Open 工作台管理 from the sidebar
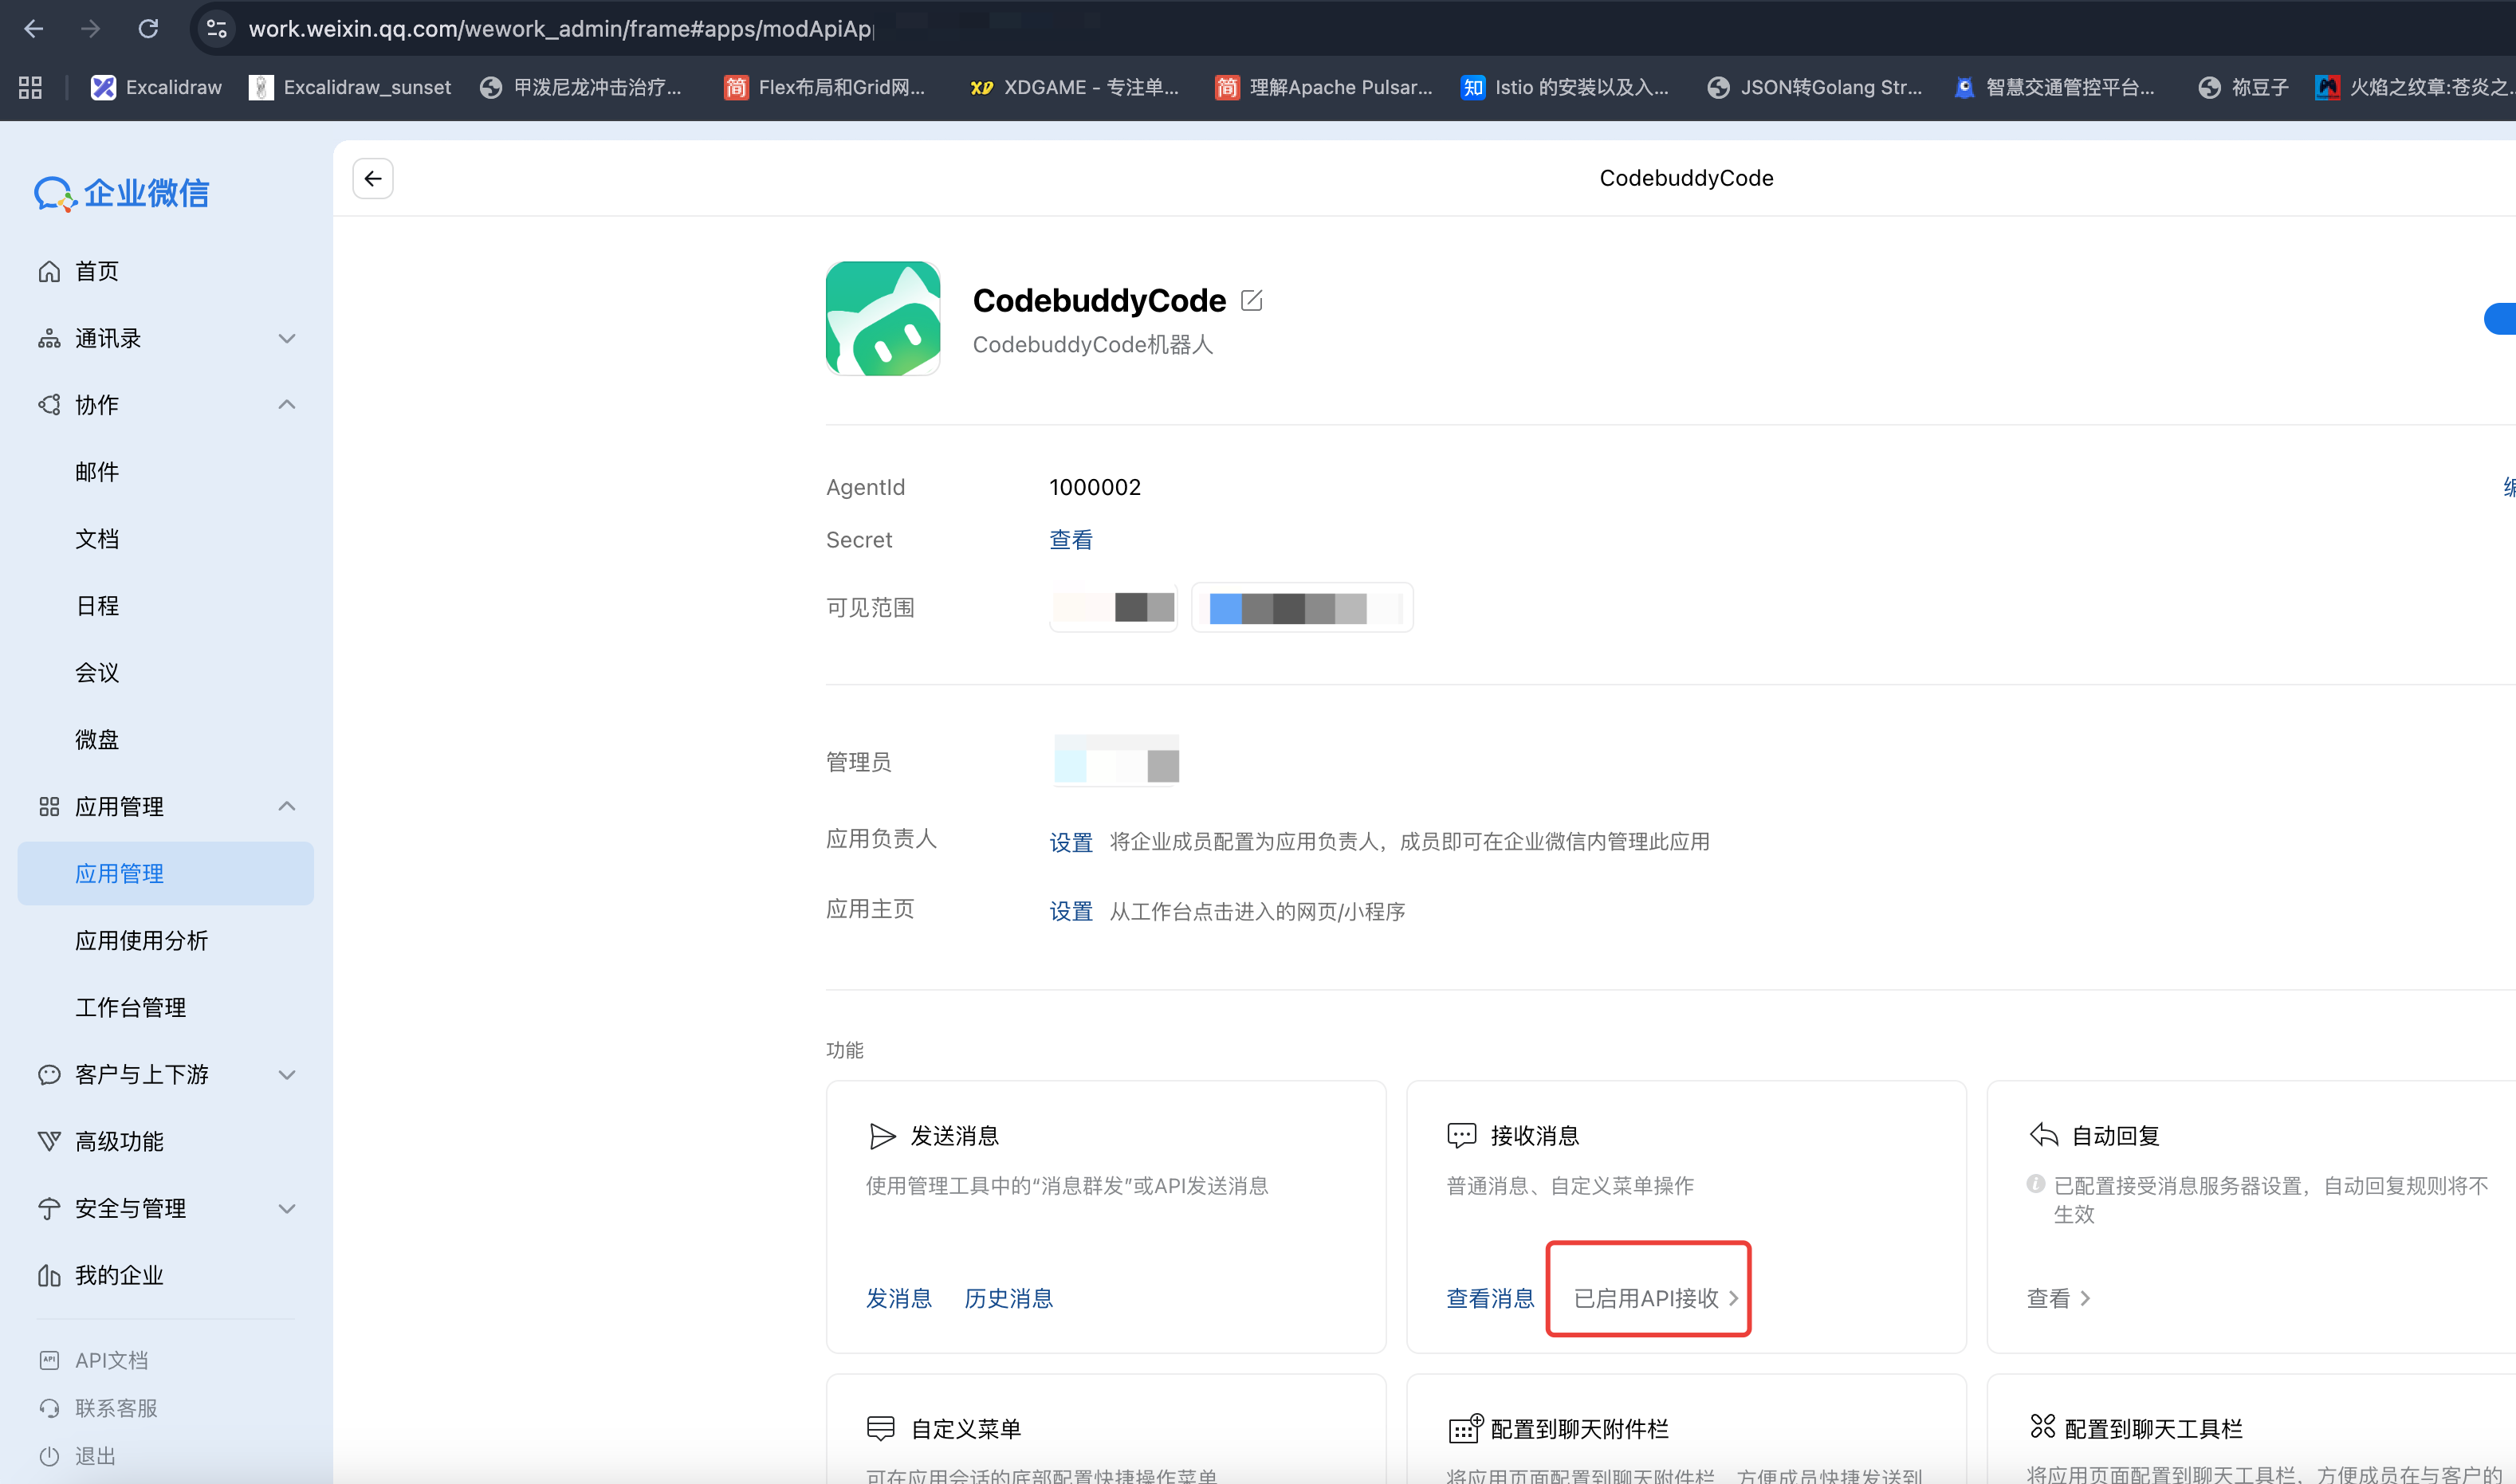The width and height of the screenshot is (2516, 1484). pyautogui.click(x=131, y=1007)
